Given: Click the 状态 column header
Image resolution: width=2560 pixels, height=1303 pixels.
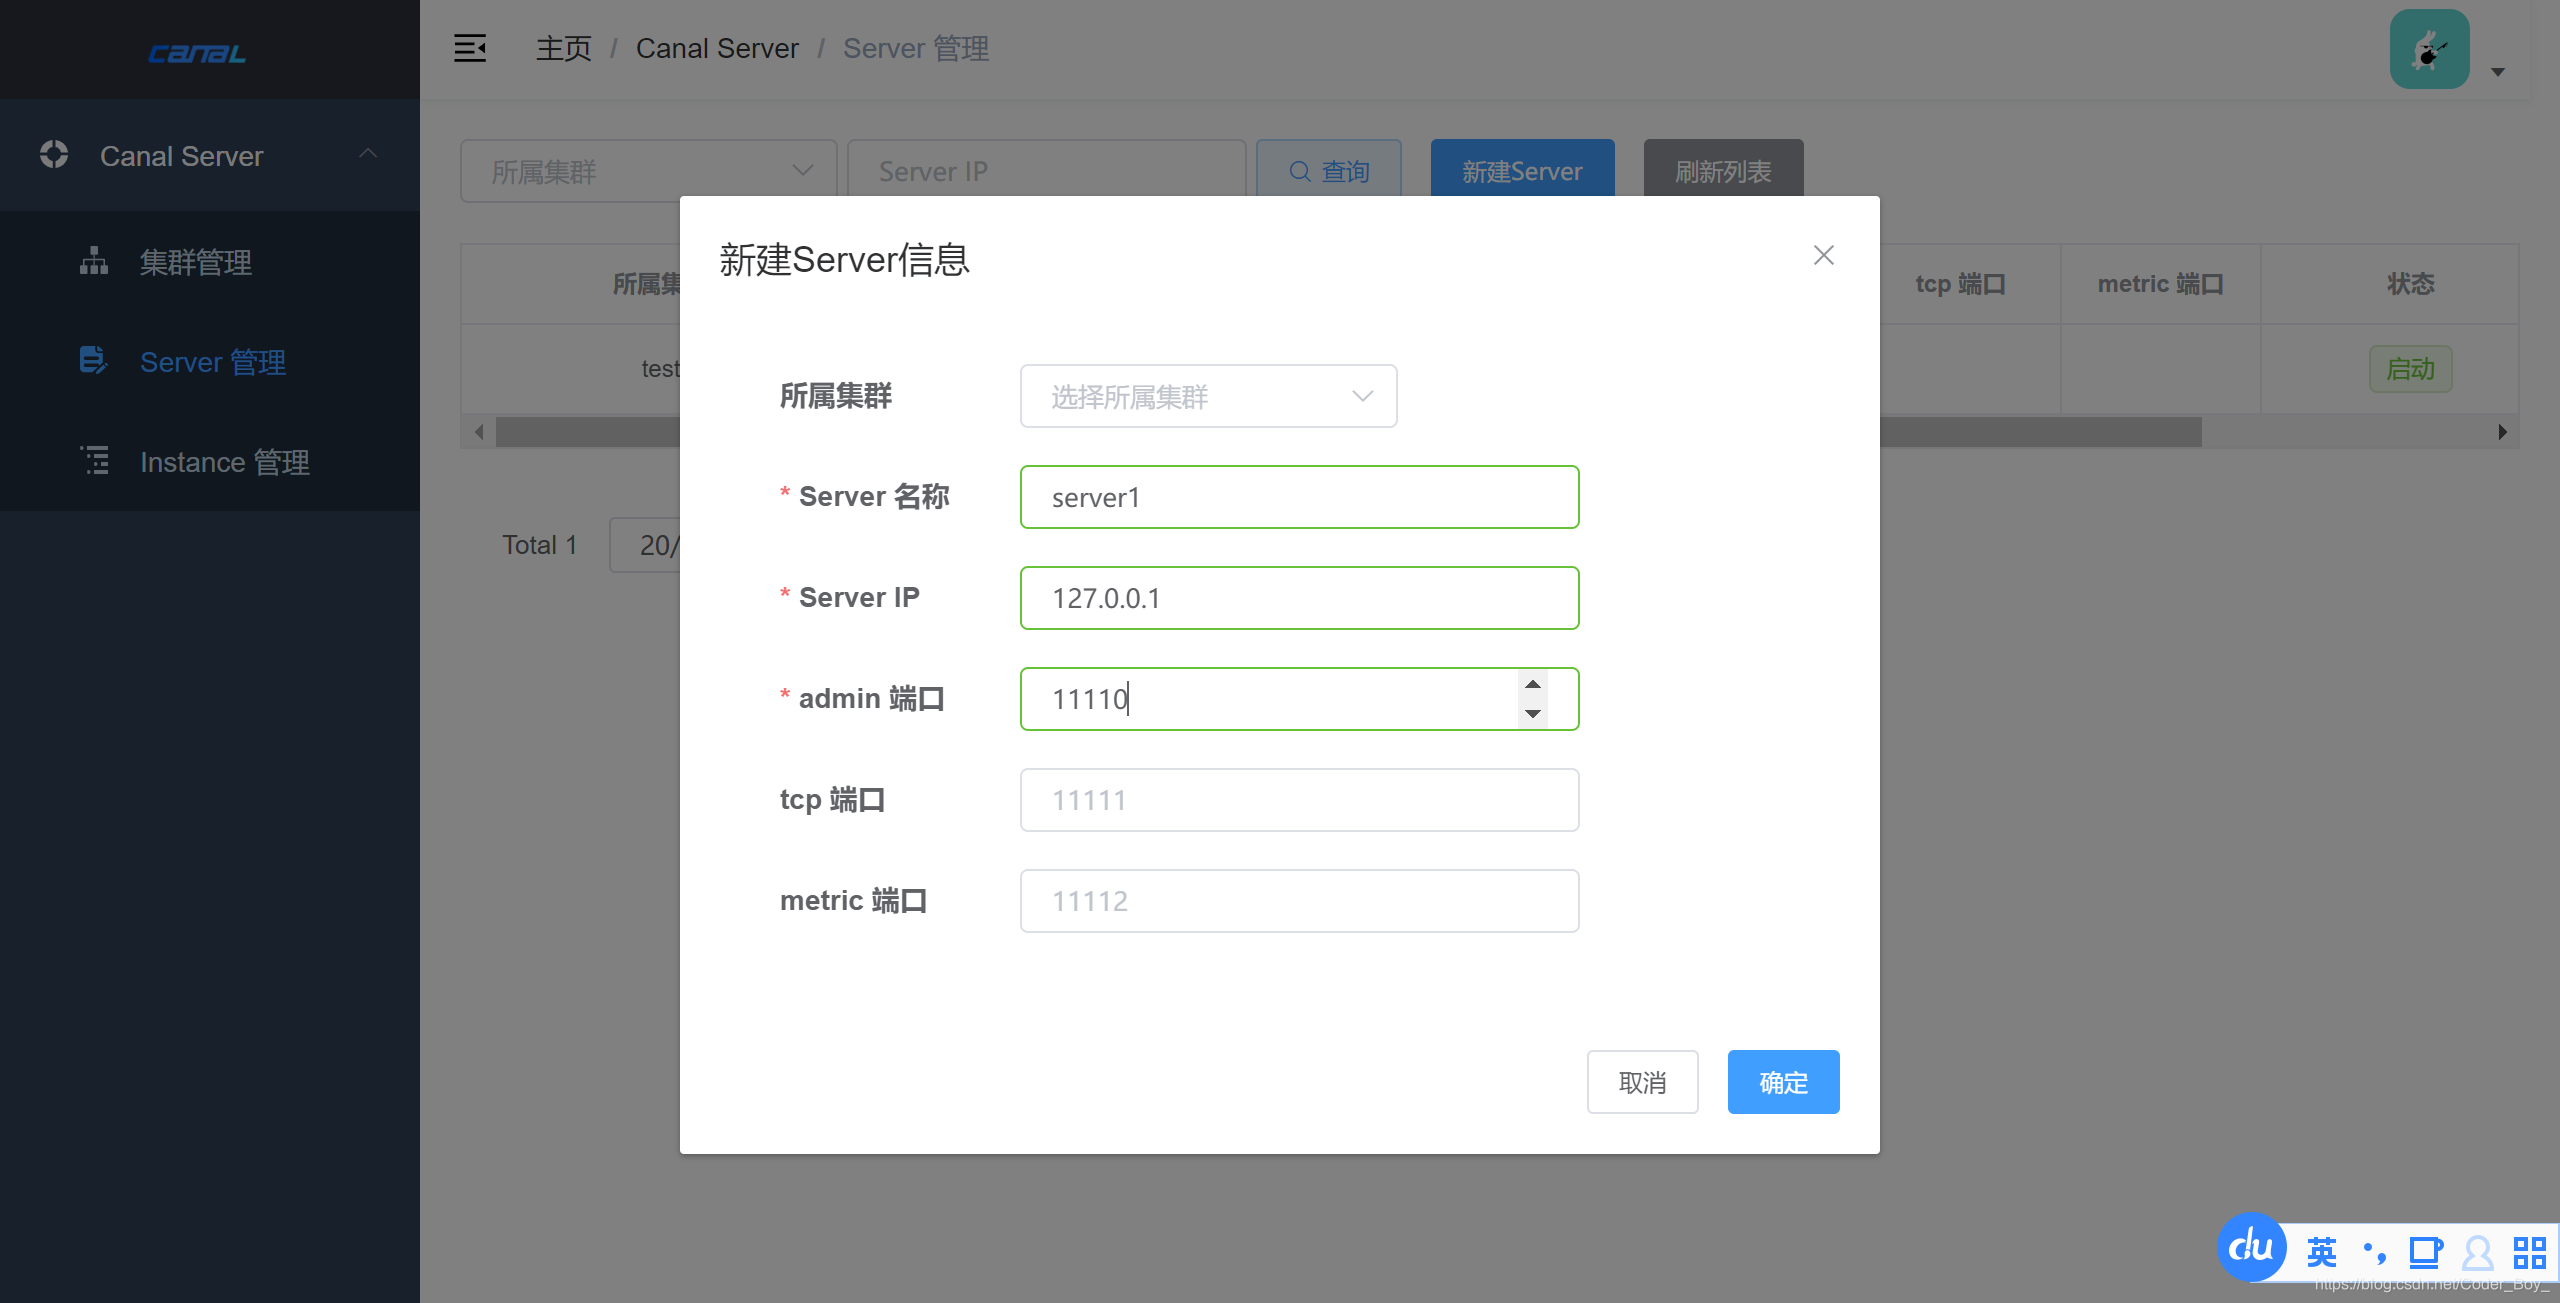Looking at the screenshot, I should click(2410, 284).
